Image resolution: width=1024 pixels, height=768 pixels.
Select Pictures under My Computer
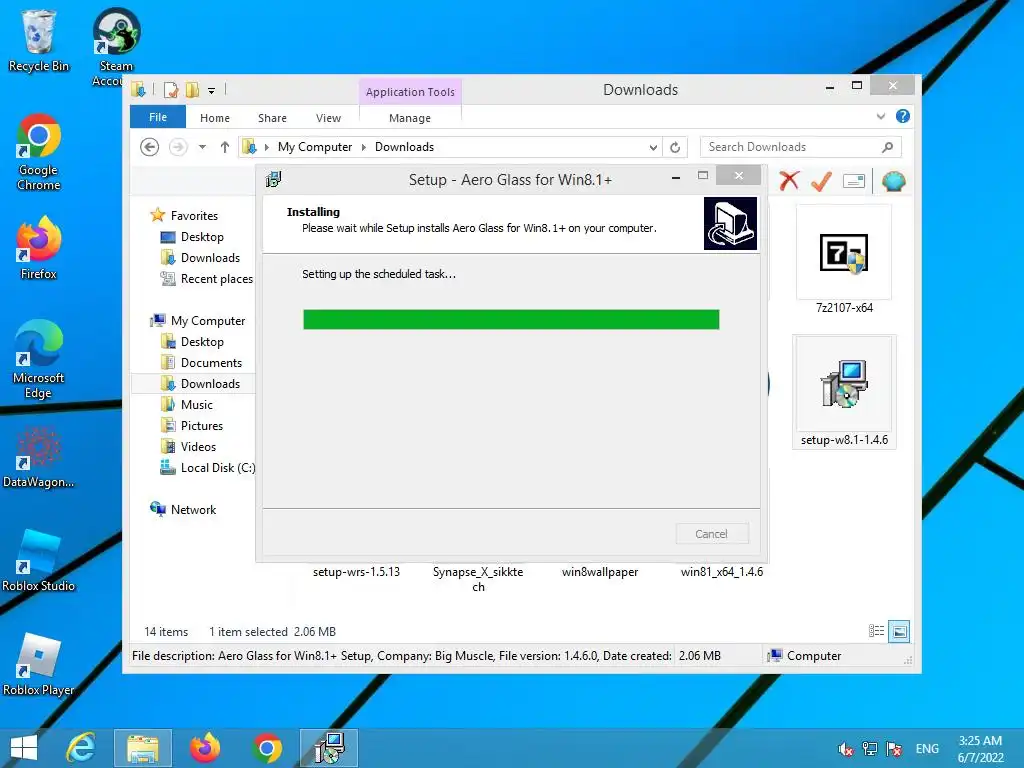pyautogui.click(x=202, y=426)
